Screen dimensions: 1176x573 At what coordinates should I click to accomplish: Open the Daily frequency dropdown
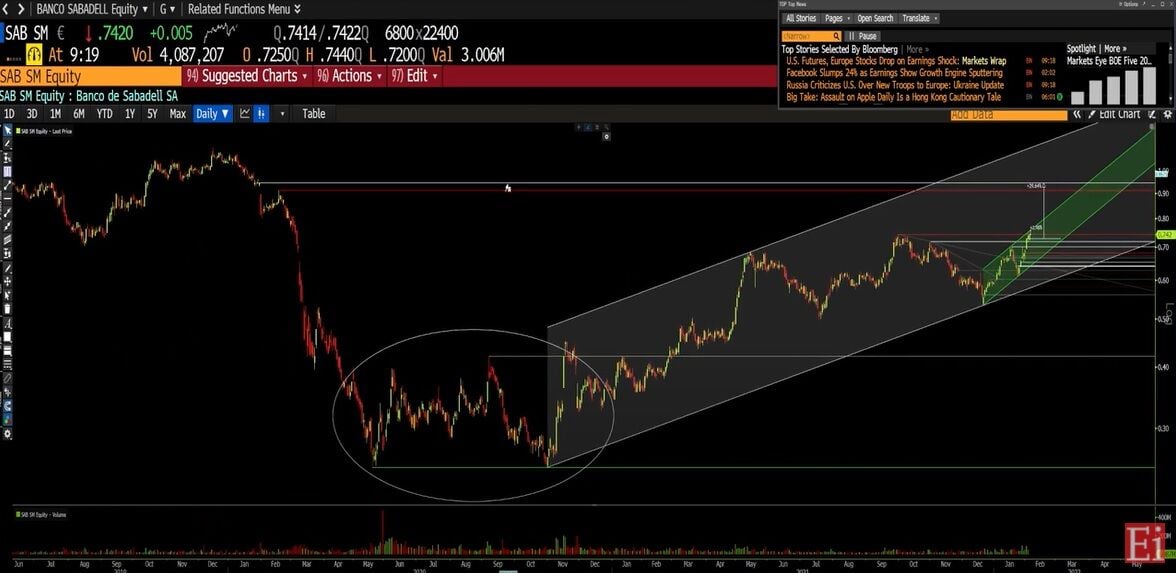click(x=213, y=114)
